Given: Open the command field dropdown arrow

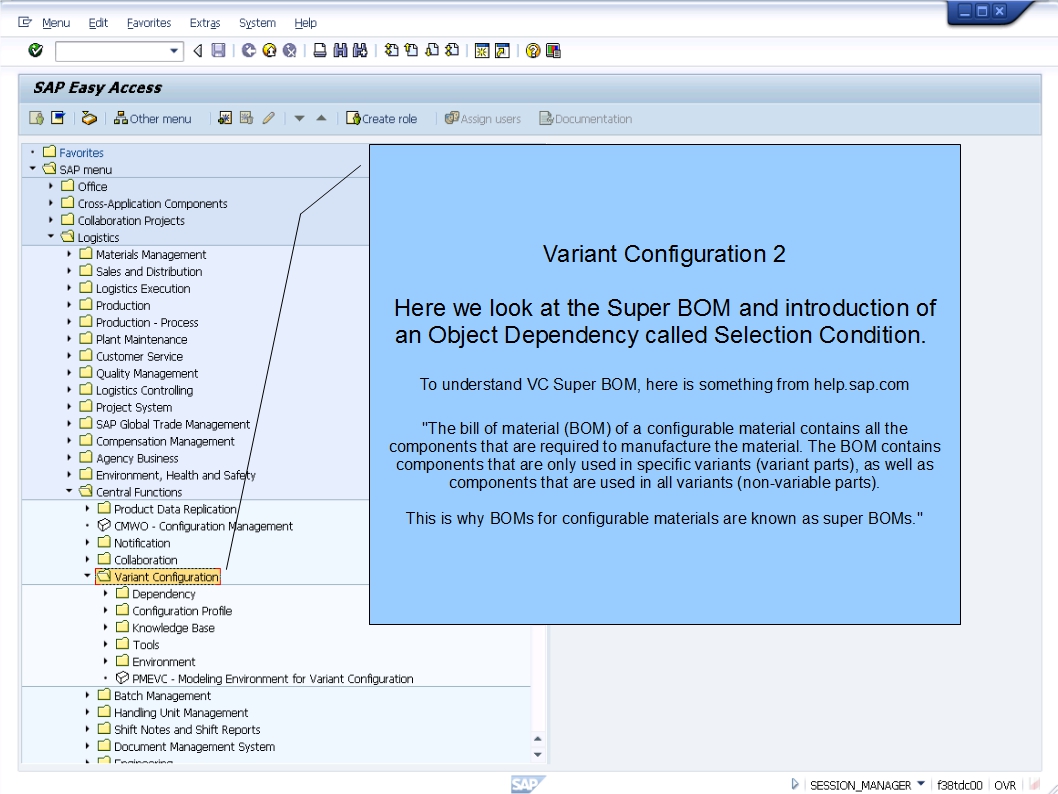Looking at the screenshot, I should point(174,51).
